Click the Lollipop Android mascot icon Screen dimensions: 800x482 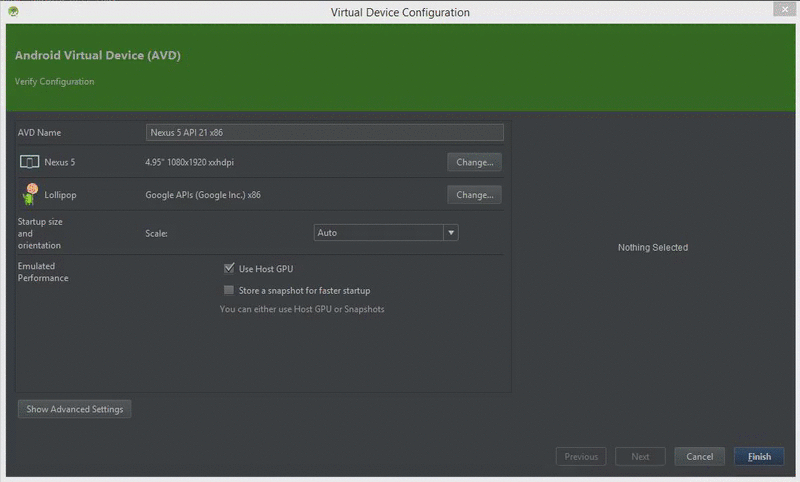pos(31,194)
